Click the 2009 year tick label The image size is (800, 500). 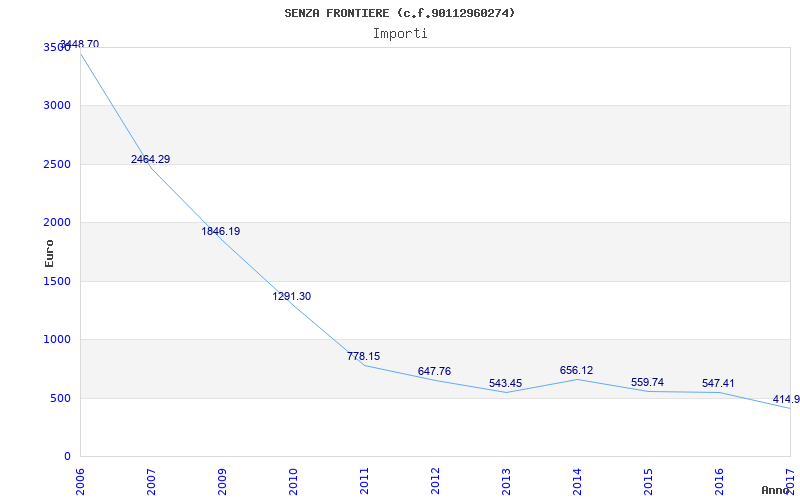click(x=222, y=480)
